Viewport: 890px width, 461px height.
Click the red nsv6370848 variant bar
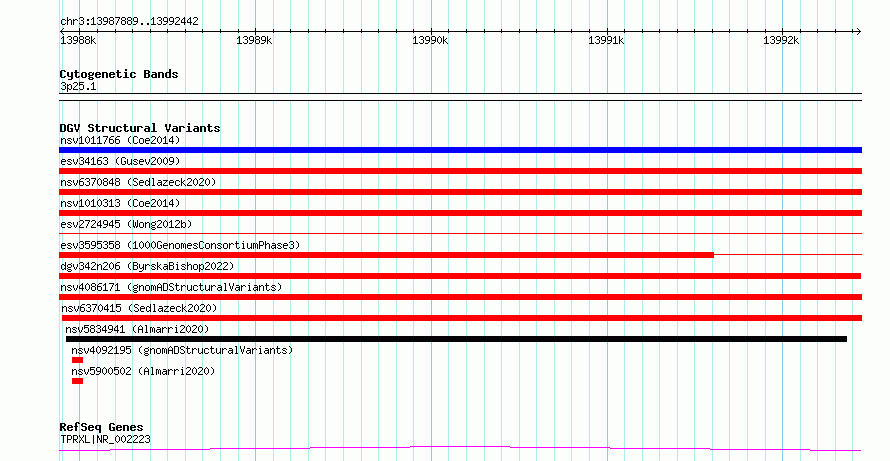pyautogui.click(x=460, y=192)
